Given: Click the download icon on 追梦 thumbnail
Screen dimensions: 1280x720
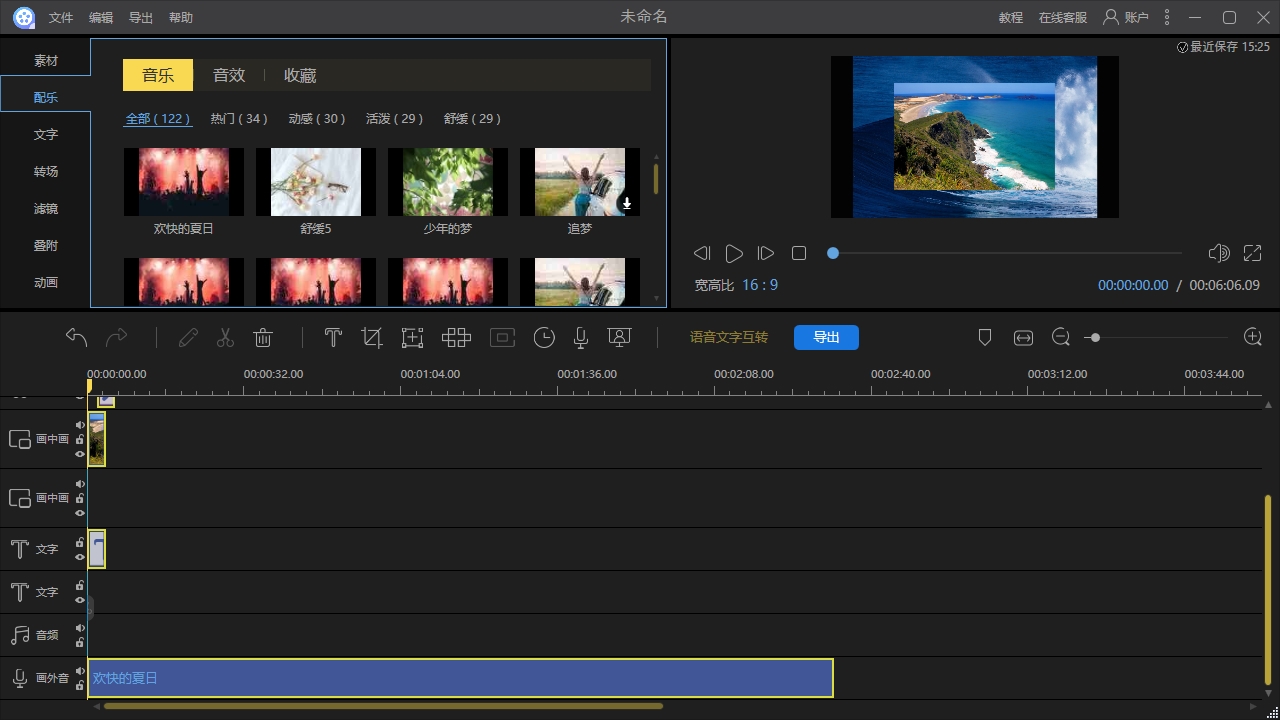Looking at the screenshot, I should (627, 203).
